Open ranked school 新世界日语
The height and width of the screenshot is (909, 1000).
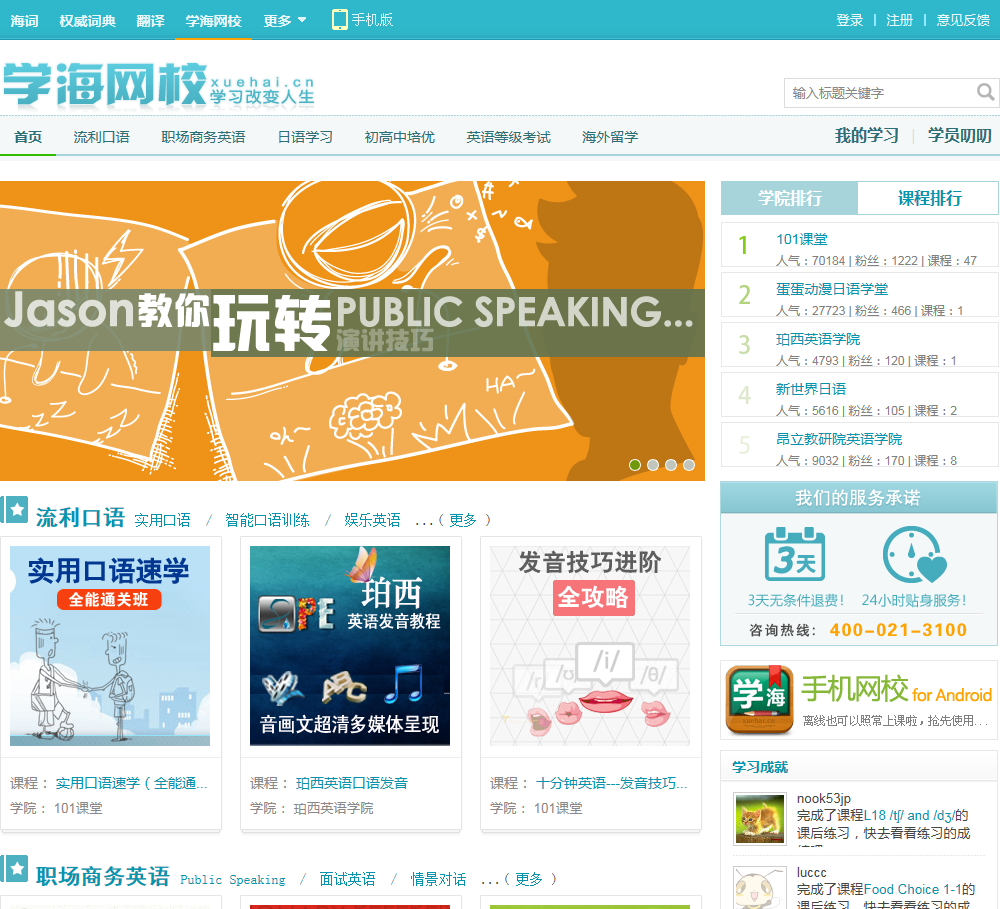pos(811,388)
